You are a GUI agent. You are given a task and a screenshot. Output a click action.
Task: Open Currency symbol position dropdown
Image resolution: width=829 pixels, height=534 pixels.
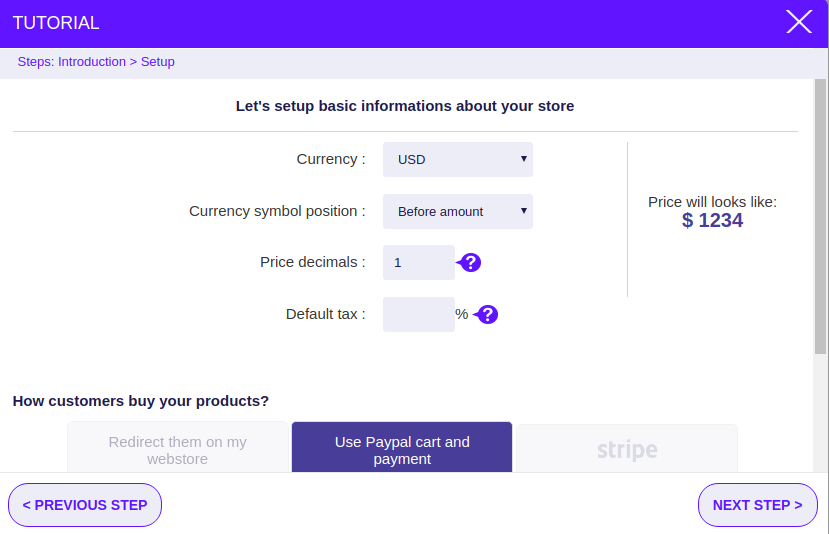[x=457, y=211]
